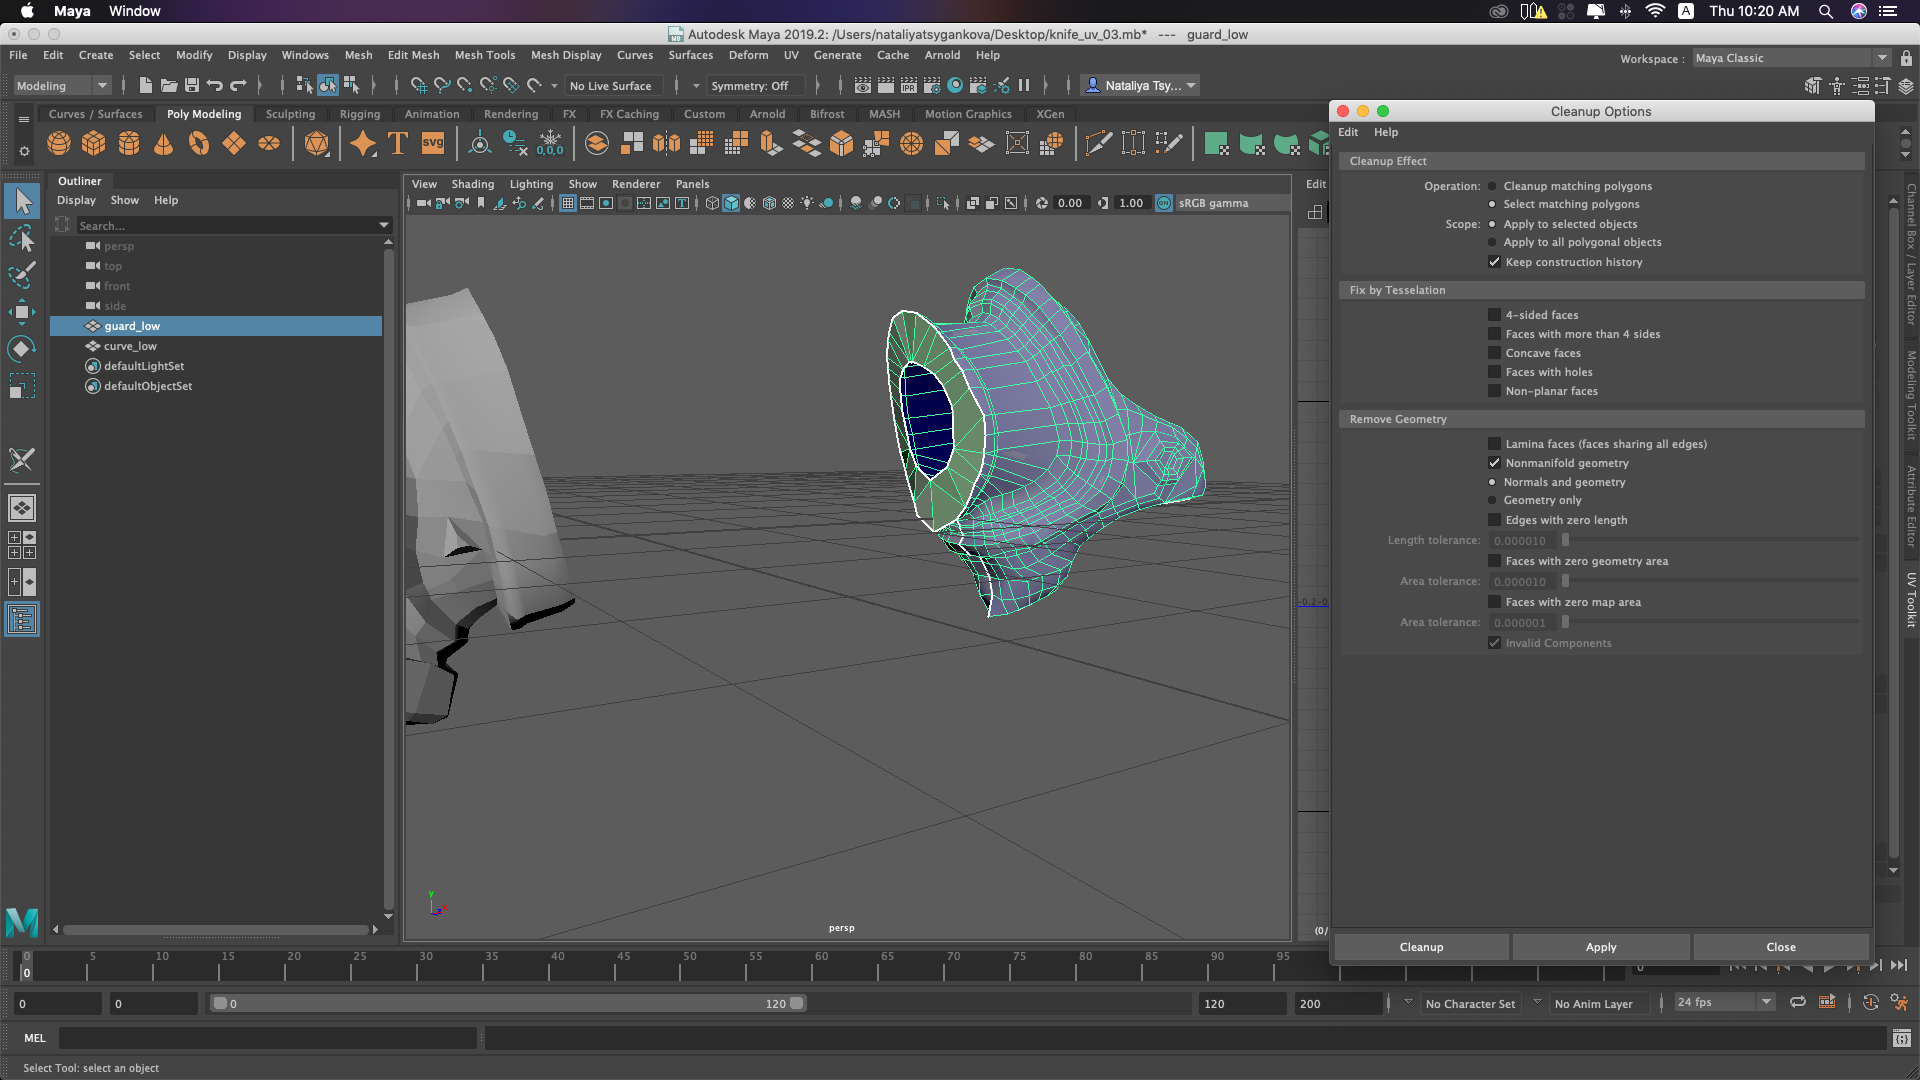Screen dimensions: 1920x1080
Task: Enable wireframe on shaded in viewport toolbar
Action: coord(769,203)
